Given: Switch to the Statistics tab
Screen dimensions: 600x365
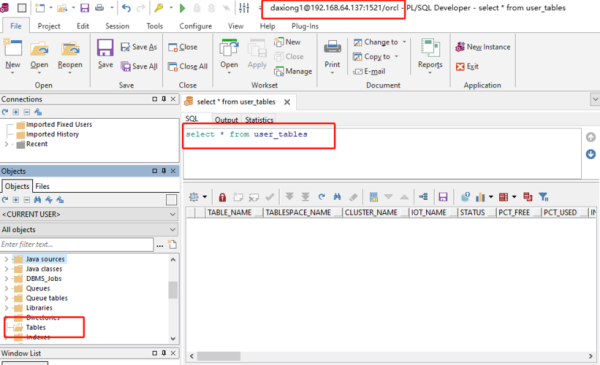Looking at the screenshot, I should point(259,120).
